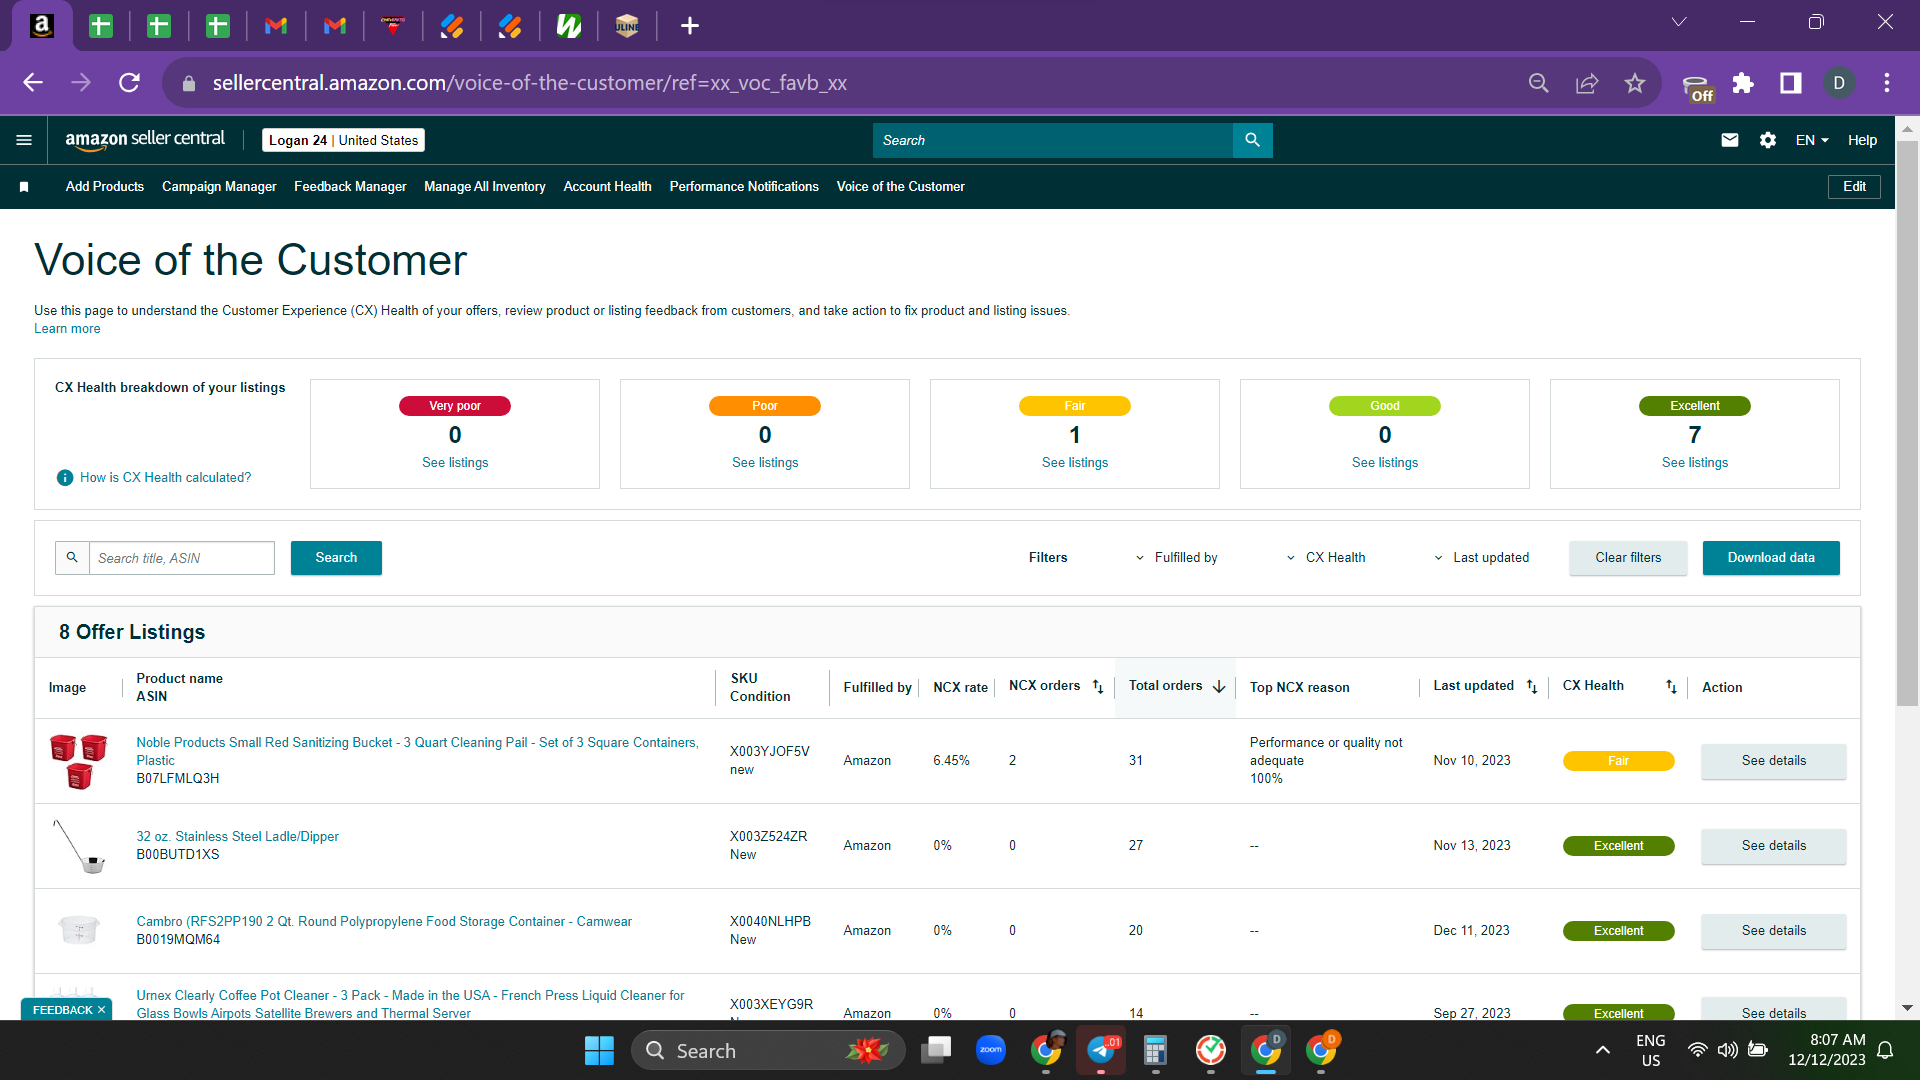Open Calculator from the taskbar
The image size is (1920, 1080).
1155,1050
